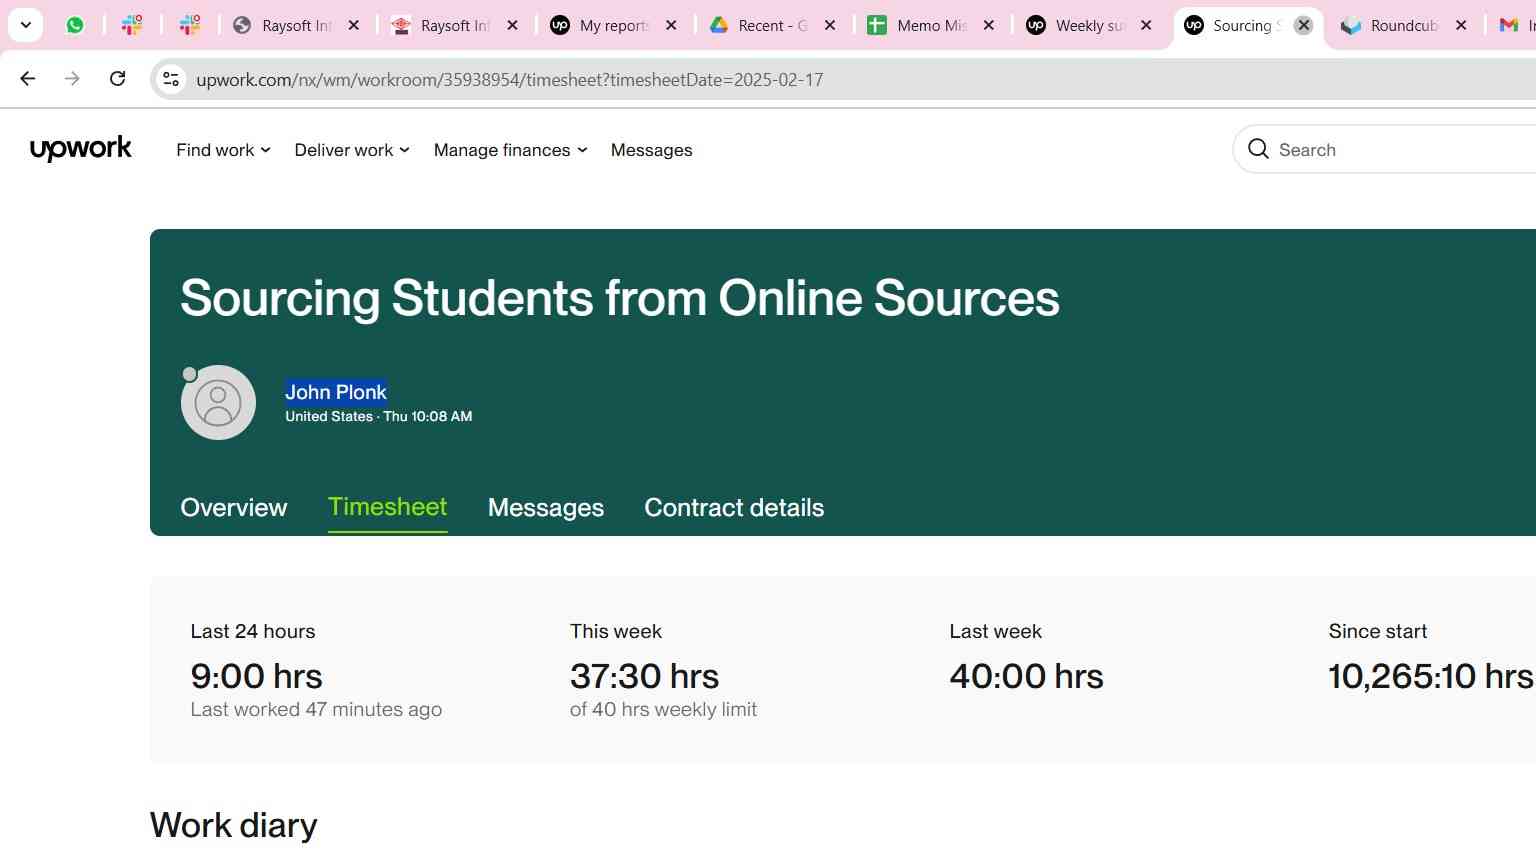
Task: Close the Weekly summary tab
Action: click(1146, 25)
